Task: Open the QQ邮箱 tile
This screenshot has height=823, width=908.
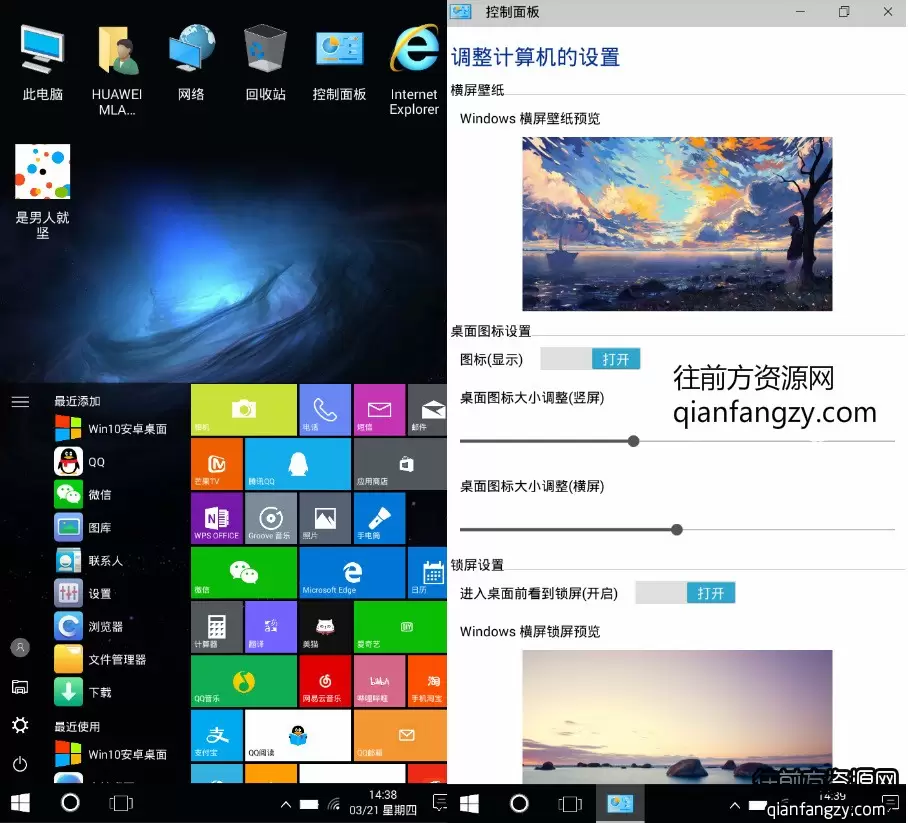Action: coord(400,736)
